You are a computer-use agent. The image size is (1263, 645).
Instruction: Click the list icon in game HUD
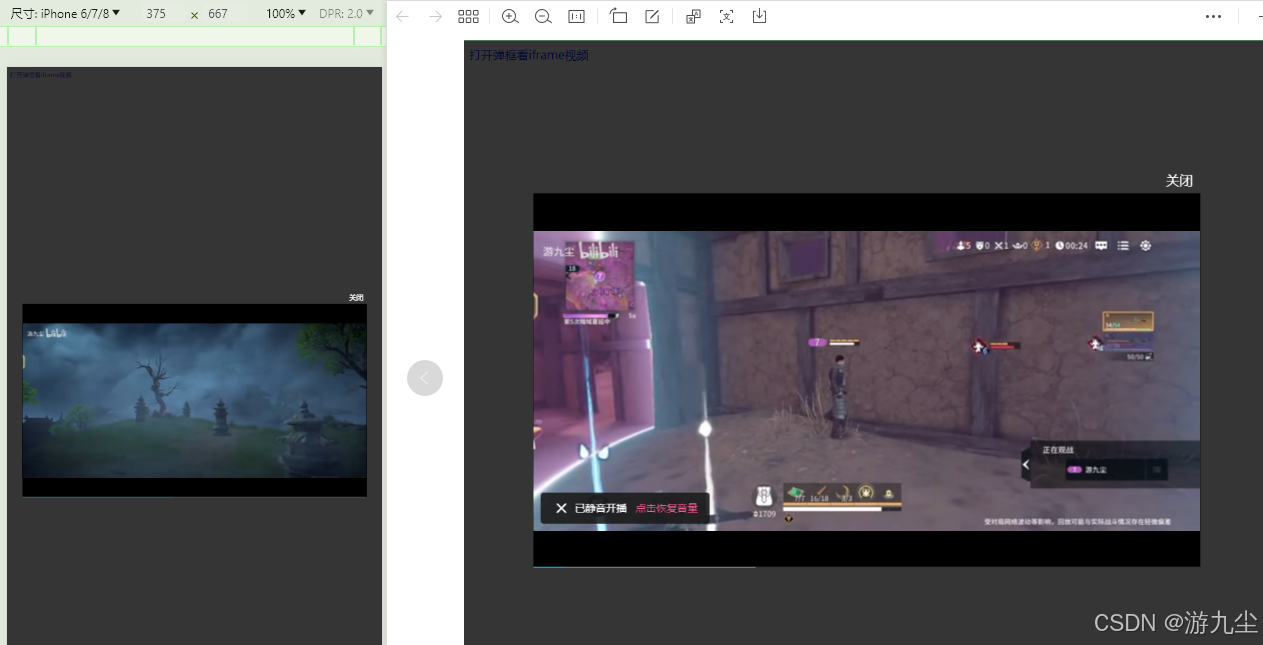pyautogui.click(x=1123, y=245)
